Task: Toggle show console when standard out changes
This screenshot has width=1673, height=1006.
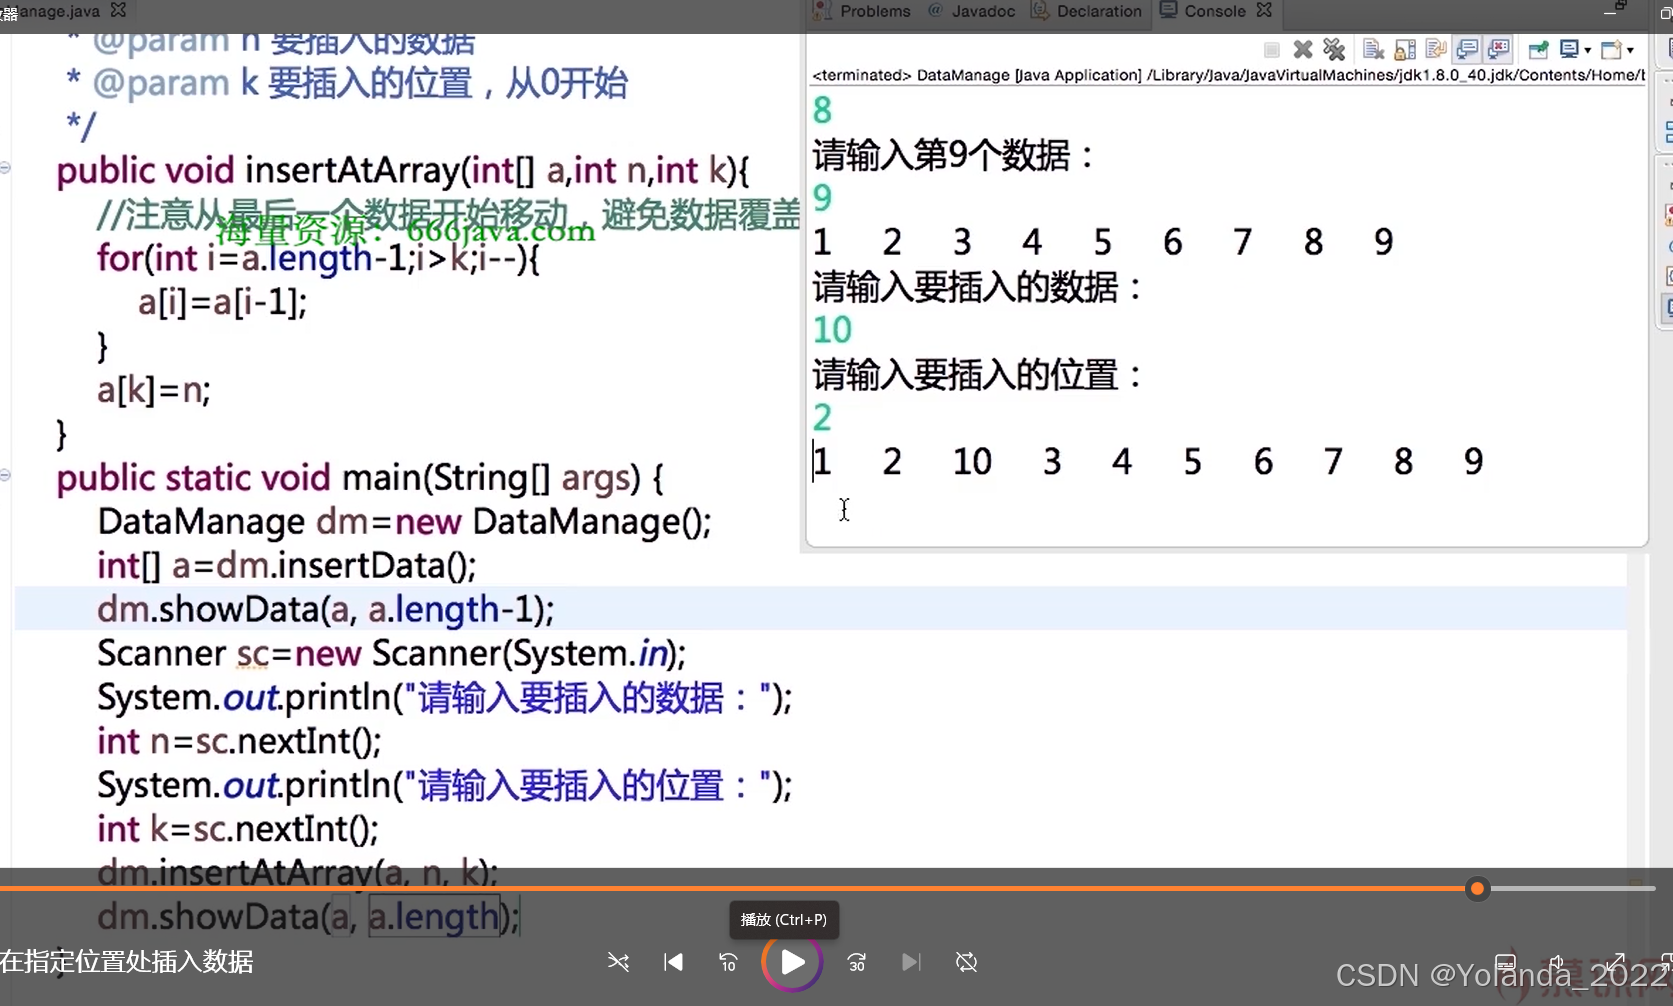Action: pos(1467,49)
